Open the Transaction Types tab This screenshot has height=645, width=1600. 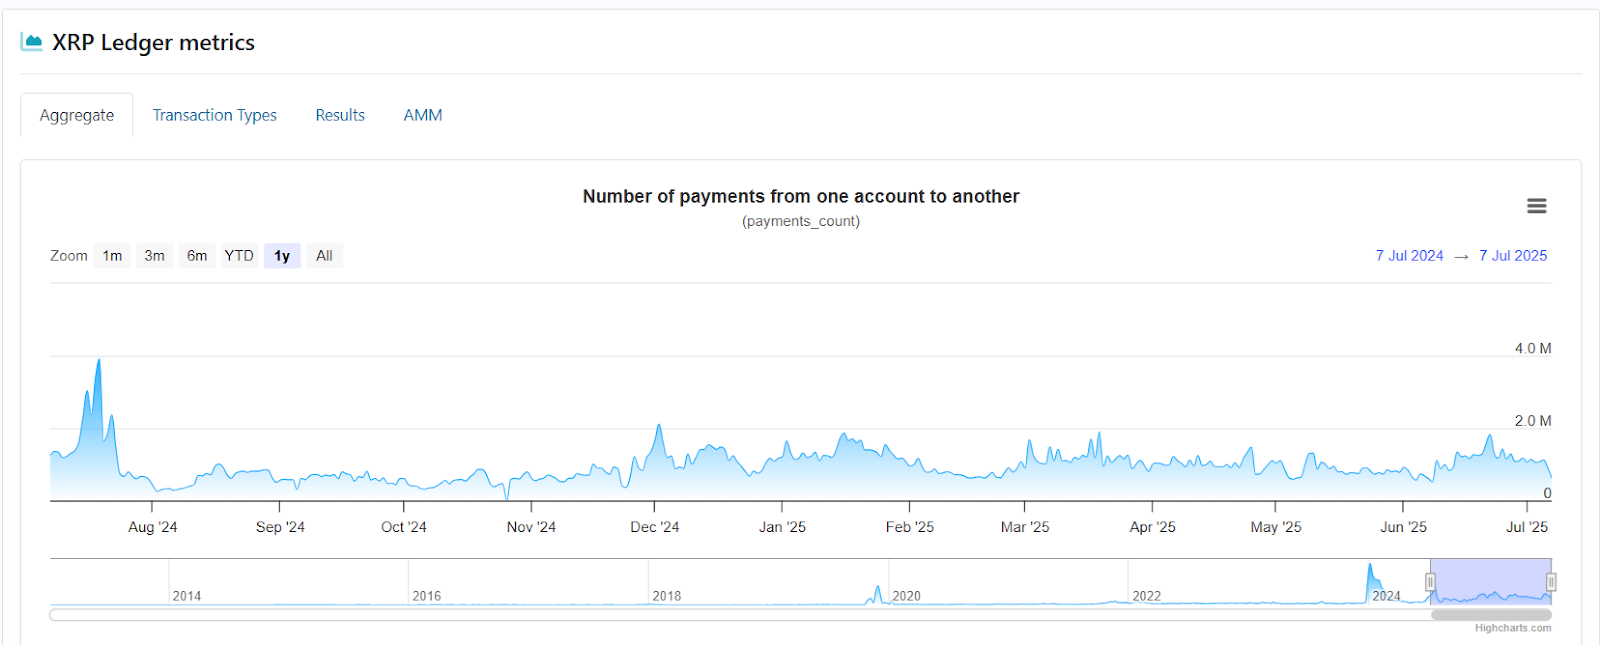(215, 116)
